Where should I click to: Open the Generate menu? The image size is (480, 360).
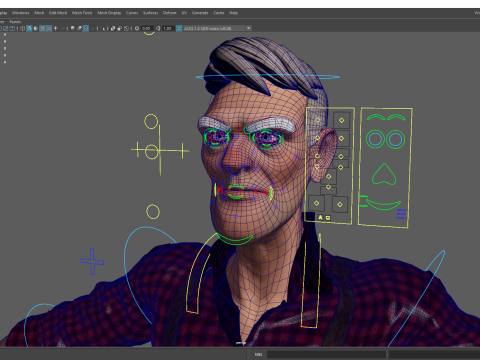200,13
